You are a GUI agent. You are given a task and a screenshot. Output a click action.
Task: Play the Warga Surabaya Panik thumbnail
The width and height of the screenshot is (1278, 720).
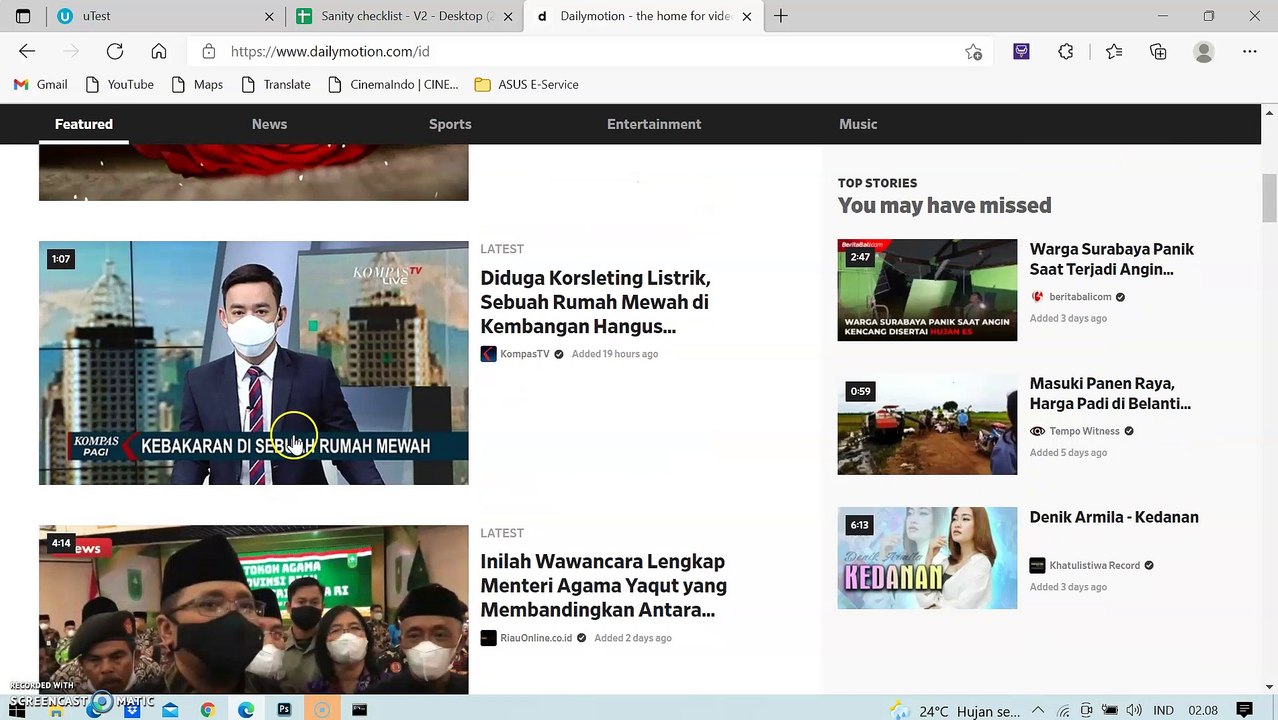coord(927,290)
